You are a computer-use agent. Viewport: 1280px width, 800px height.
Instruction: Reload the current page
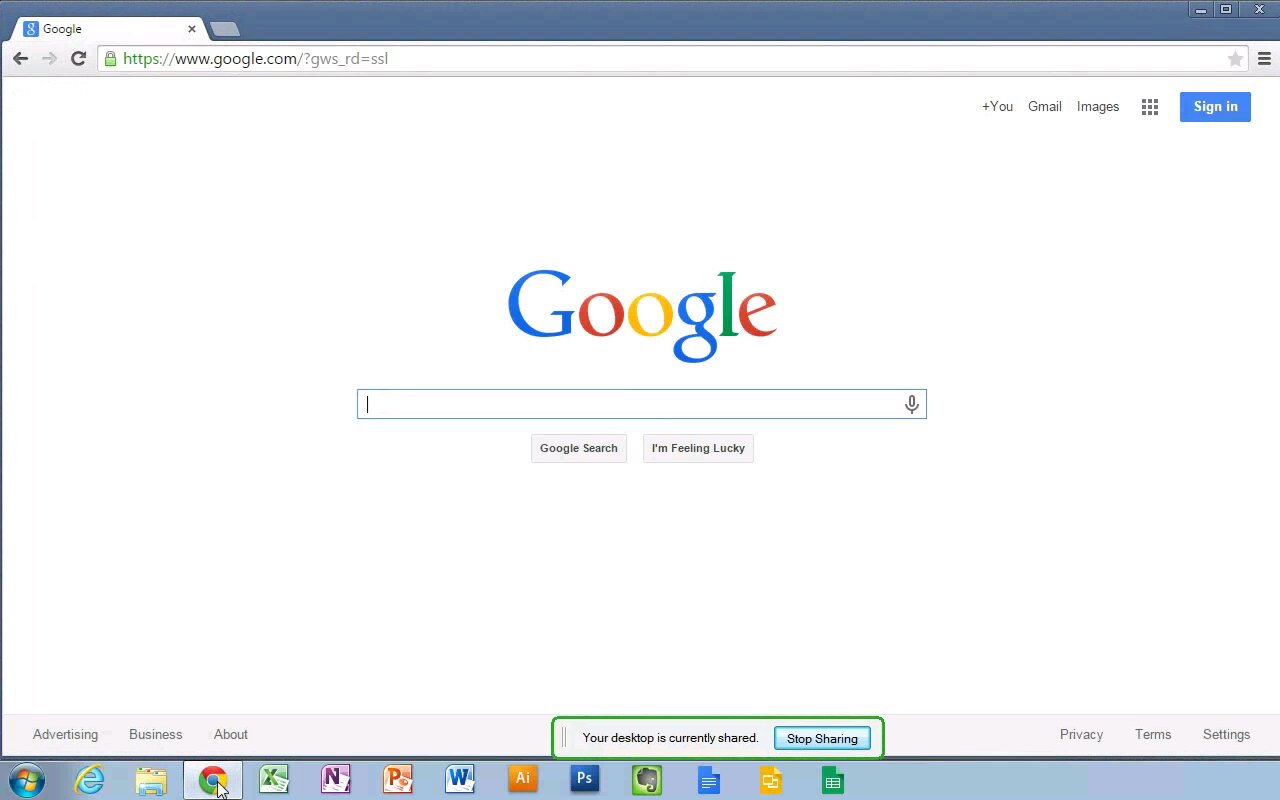click(x=78, y=59)
